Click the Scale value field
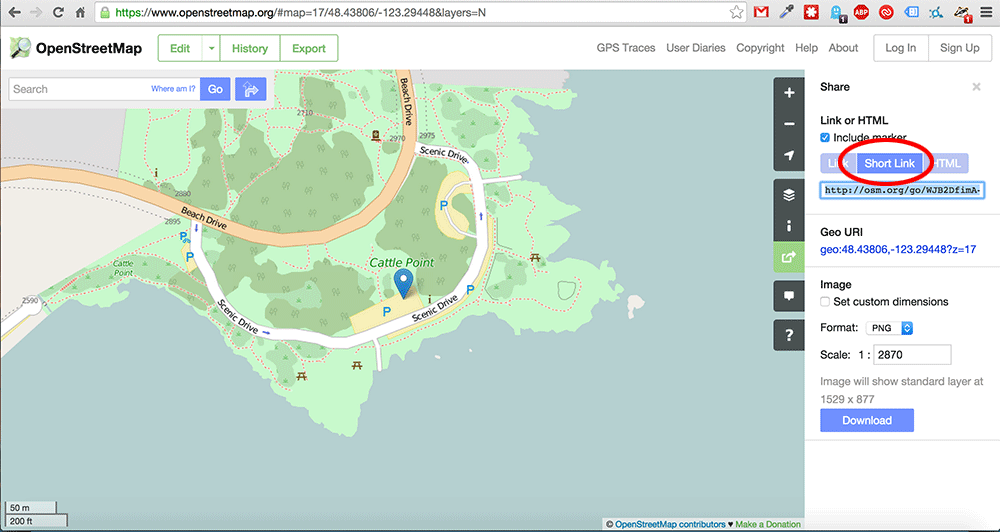Viewport: 1000px width, 532px height. point(912,355)
